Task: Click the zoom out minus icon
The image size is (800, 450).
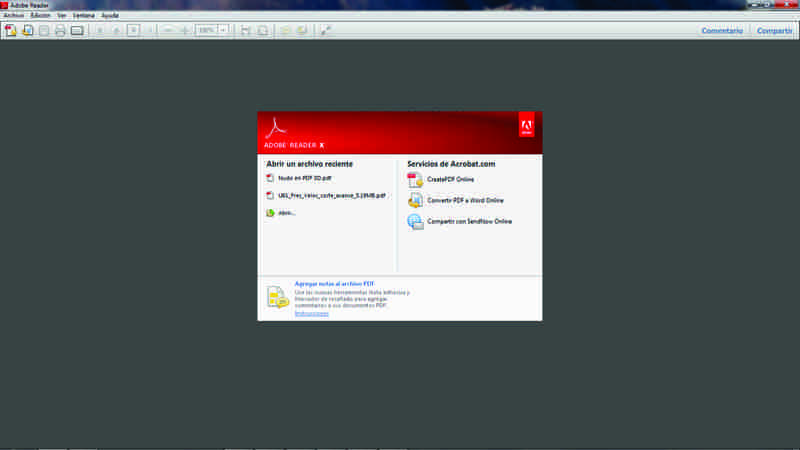Action: [x=168, y=31]
